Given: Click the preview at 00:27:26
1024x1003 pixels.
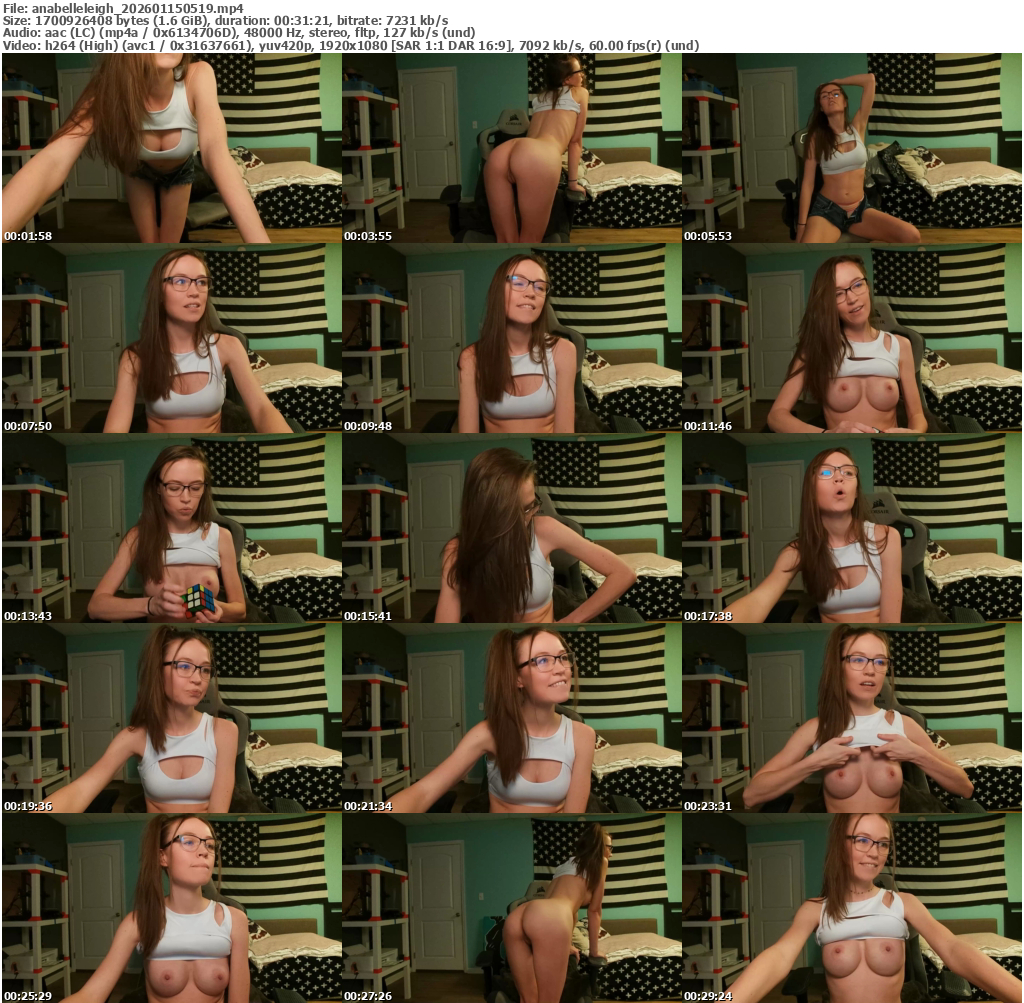Looking at the screenshot, I should [x=511, y=908].
